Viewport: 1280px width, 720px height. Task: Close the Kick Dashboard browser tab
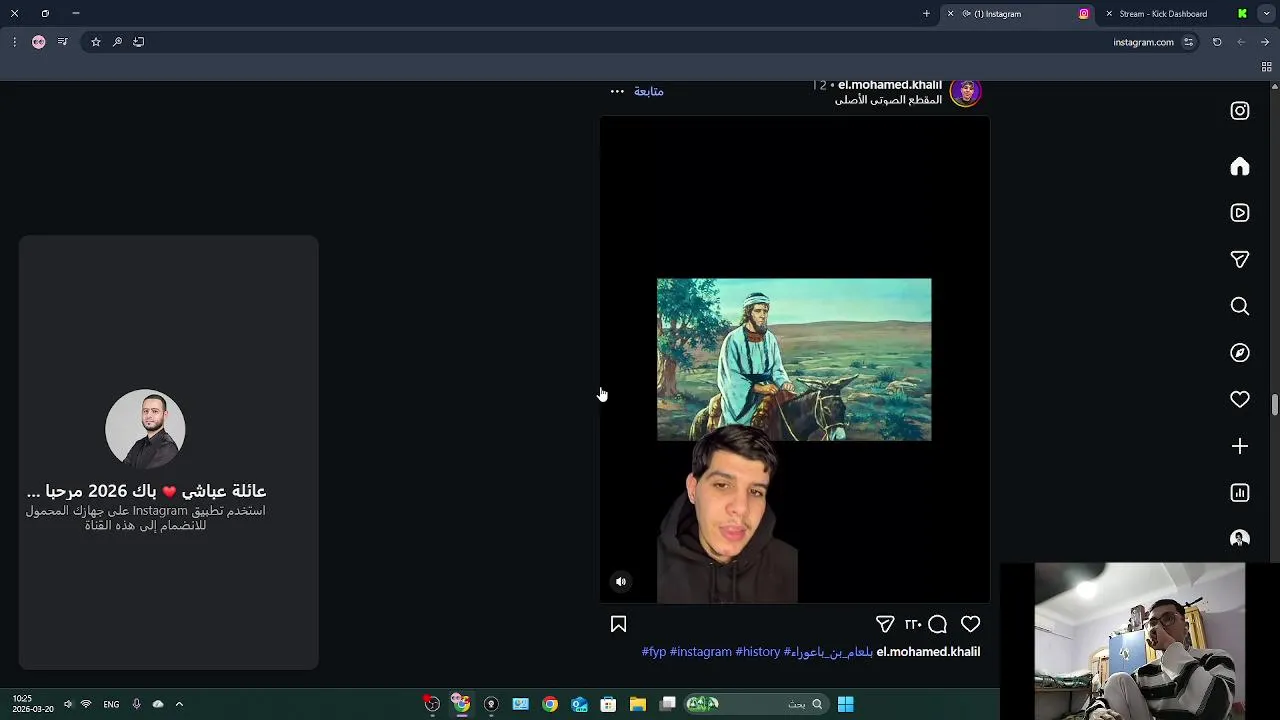click(x=1109, y=14)
